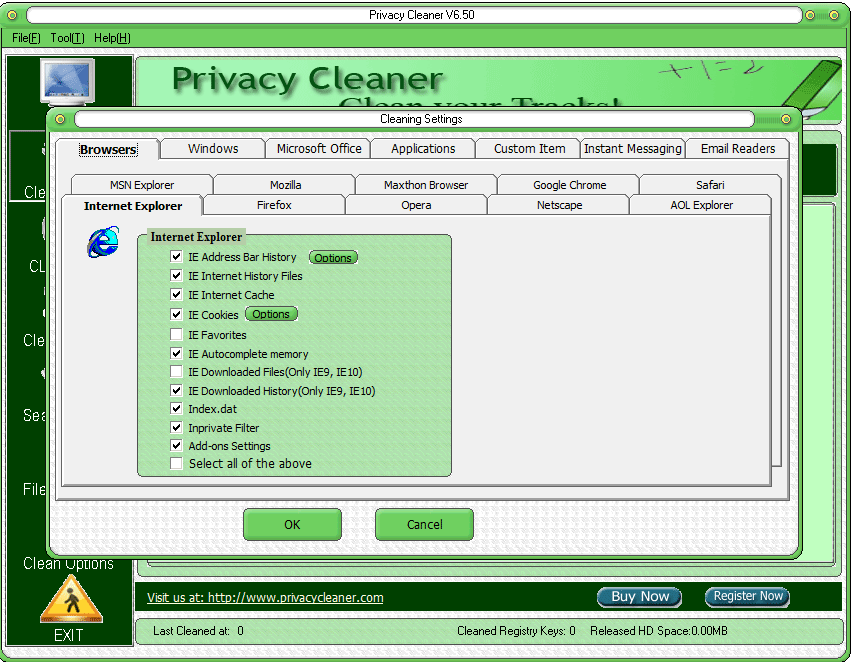Screen dimensions: 854x662
Task: Check Select all of the above
Action: tap(177, 464)
